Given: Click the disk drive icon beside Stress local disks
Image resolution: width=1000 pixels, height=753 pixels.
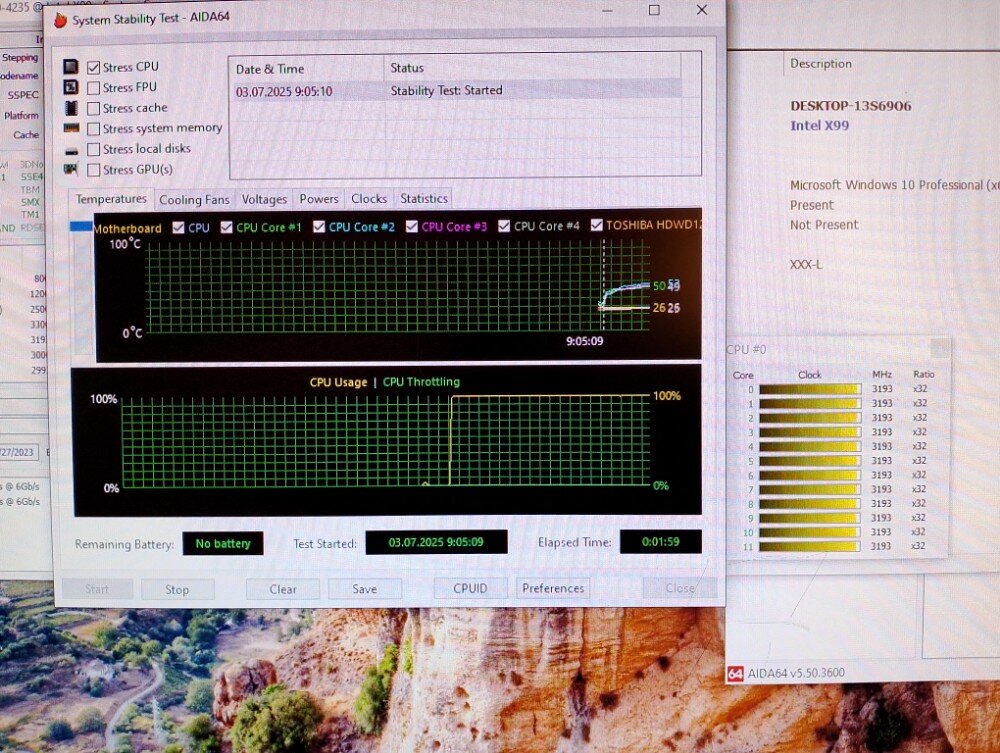Looking at the screenshot, I should [x=71, y=151].
